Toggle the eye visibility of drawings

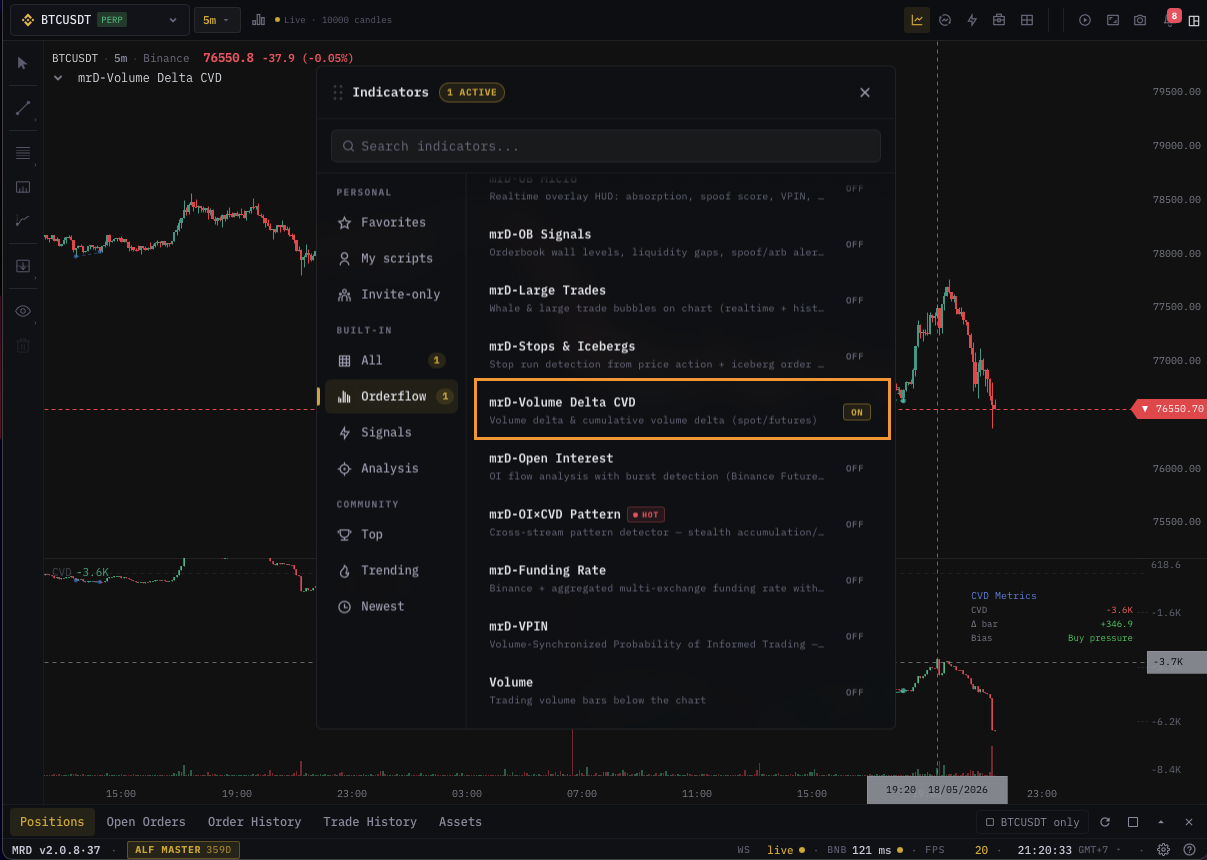point(22,311)
